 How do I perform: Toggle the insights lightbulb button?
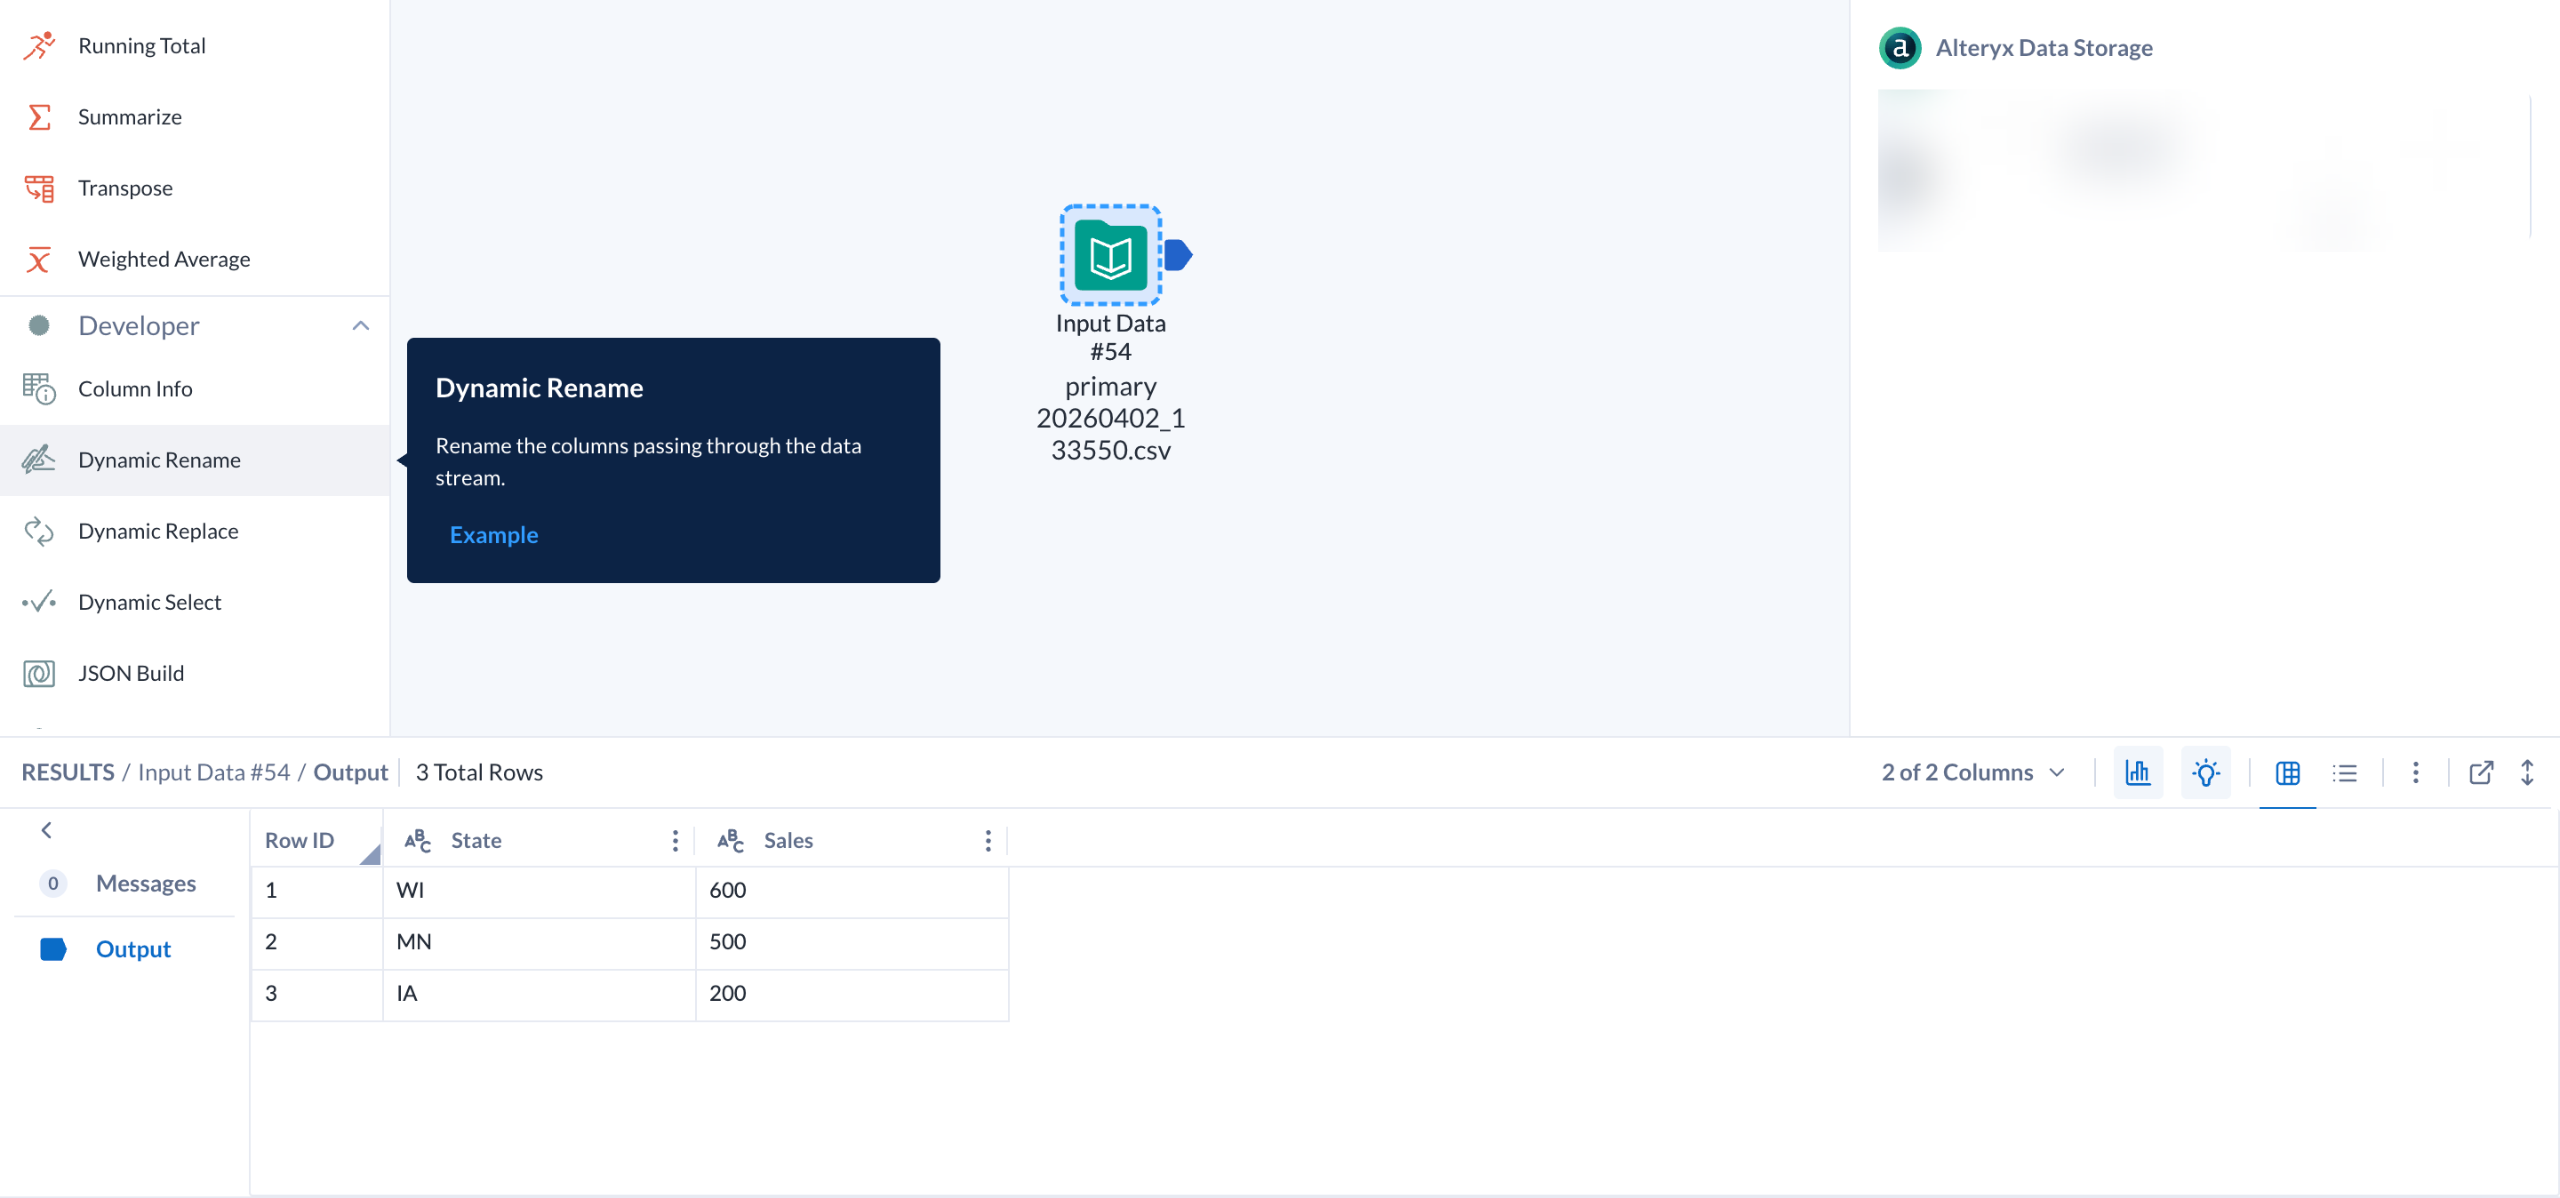click(x=2205, y=772)
